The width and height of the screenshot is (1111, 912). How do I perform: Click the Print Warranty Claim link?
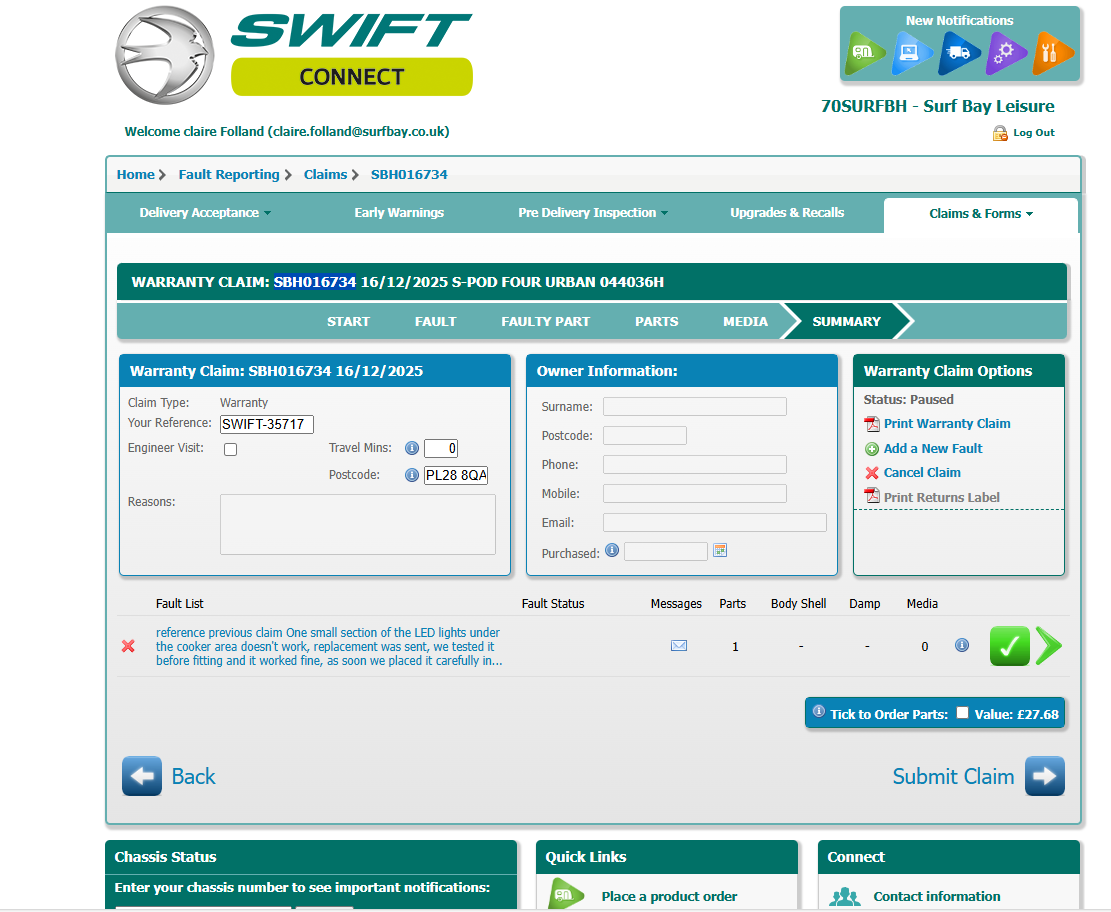(x=947, y=424)
